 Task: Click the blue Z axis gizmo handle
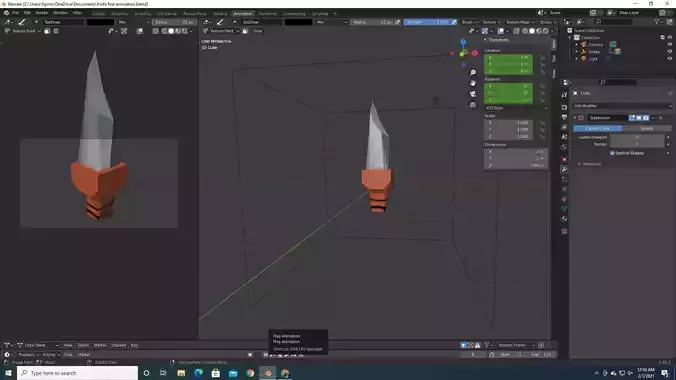tap(463, 42)
